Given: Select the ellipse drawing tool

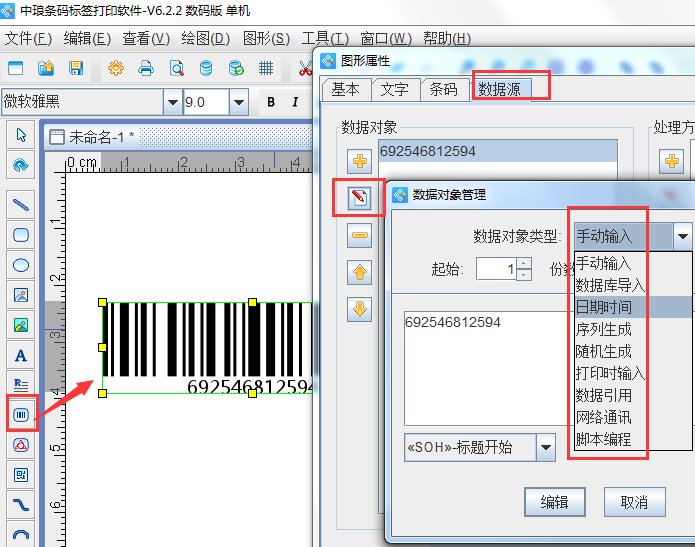Looking at the screenshot, I should pyautogui.click(x=21, y=265).
